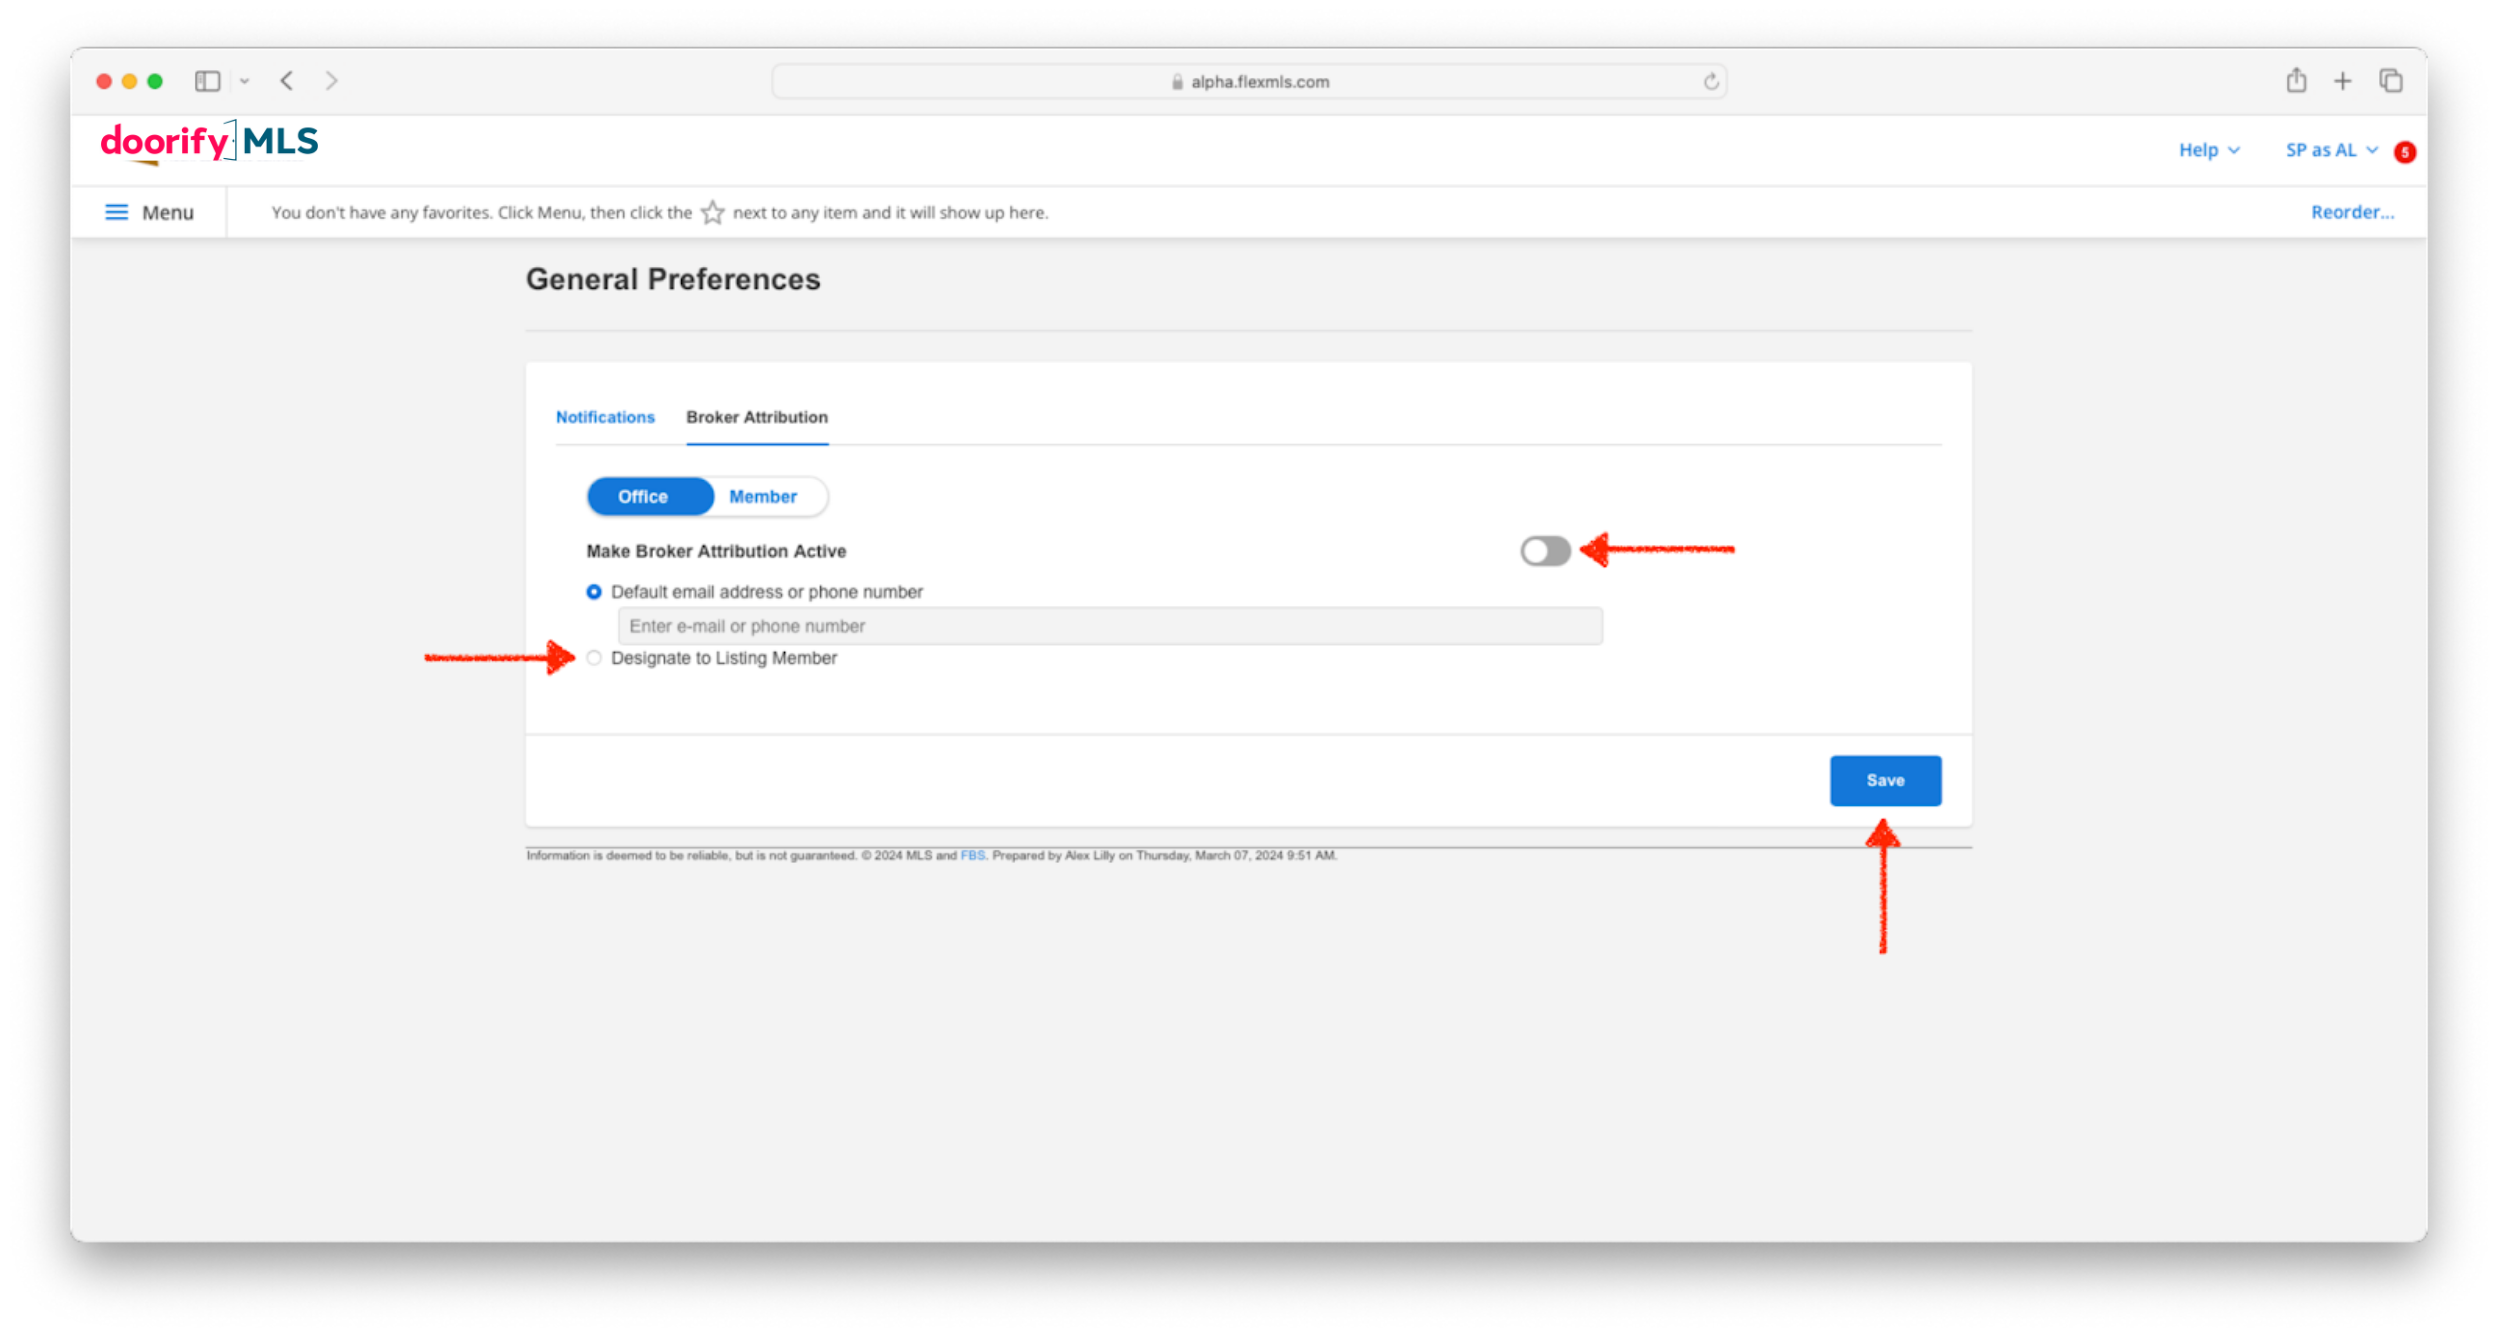Add a new tab with the plus icon
Image resolution: width=2498 pixels, height=1337 pixels.
[x=2342, y=81]
